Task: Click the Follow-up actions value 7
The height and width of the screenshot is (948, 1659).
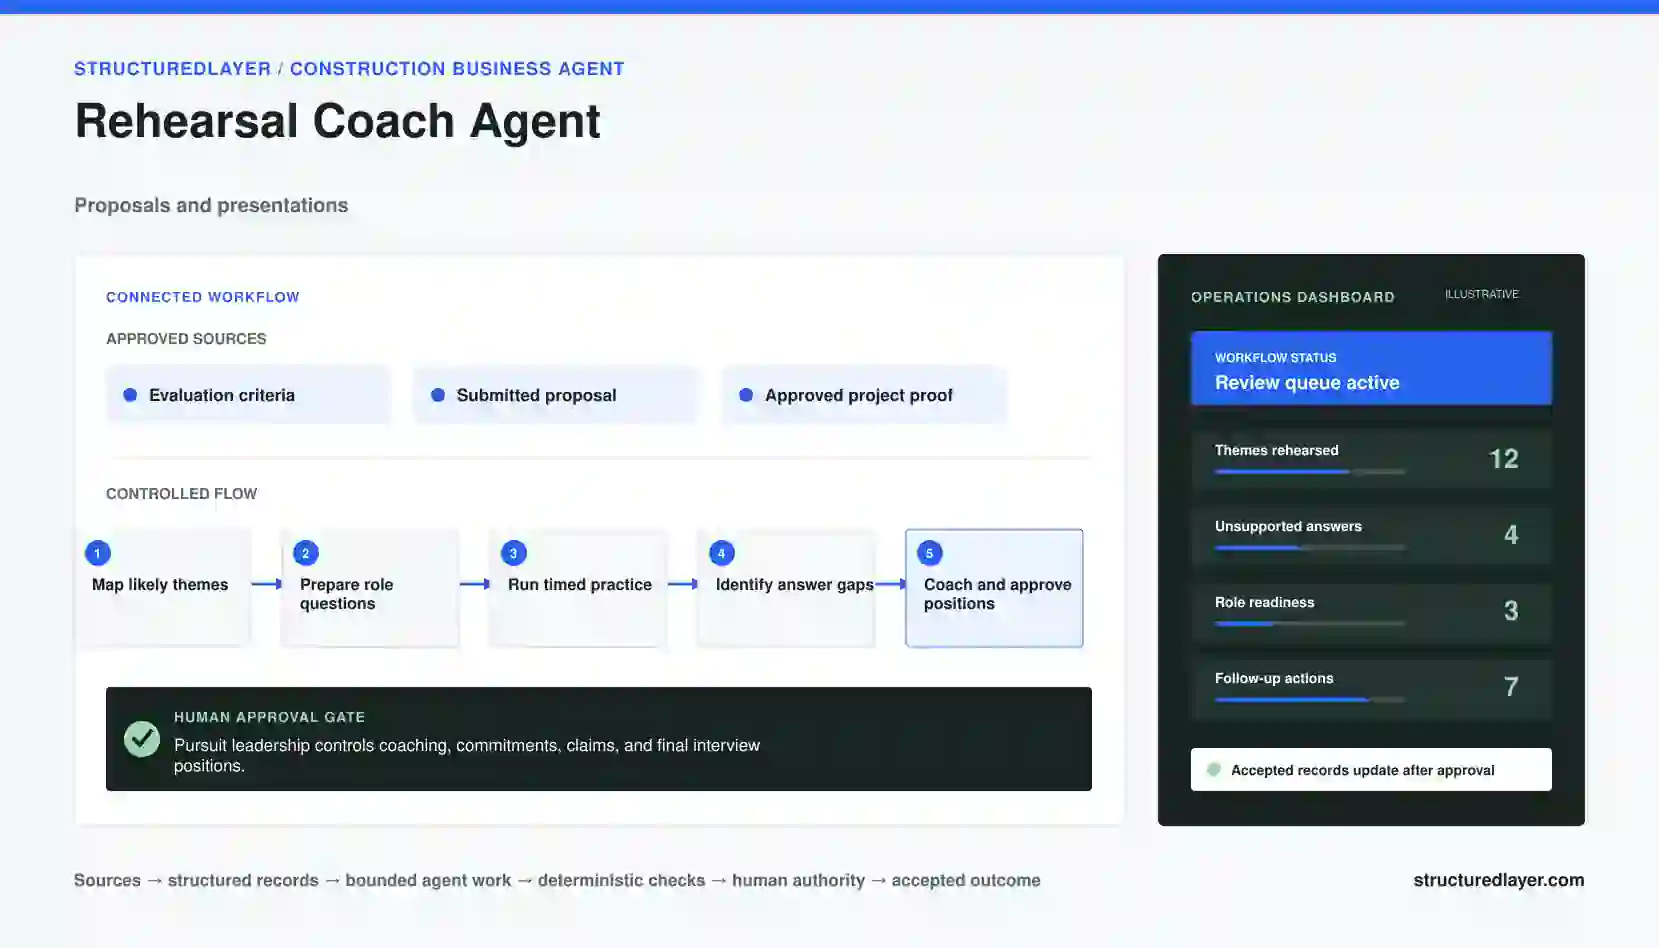Action: [1511, 687]
